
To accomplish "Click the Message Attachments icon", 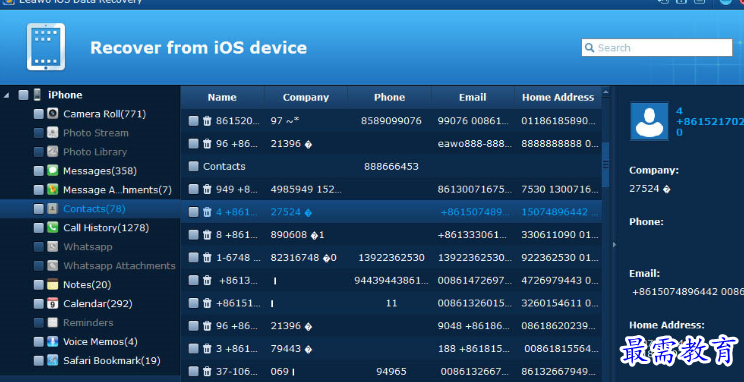I will (52, 190).
